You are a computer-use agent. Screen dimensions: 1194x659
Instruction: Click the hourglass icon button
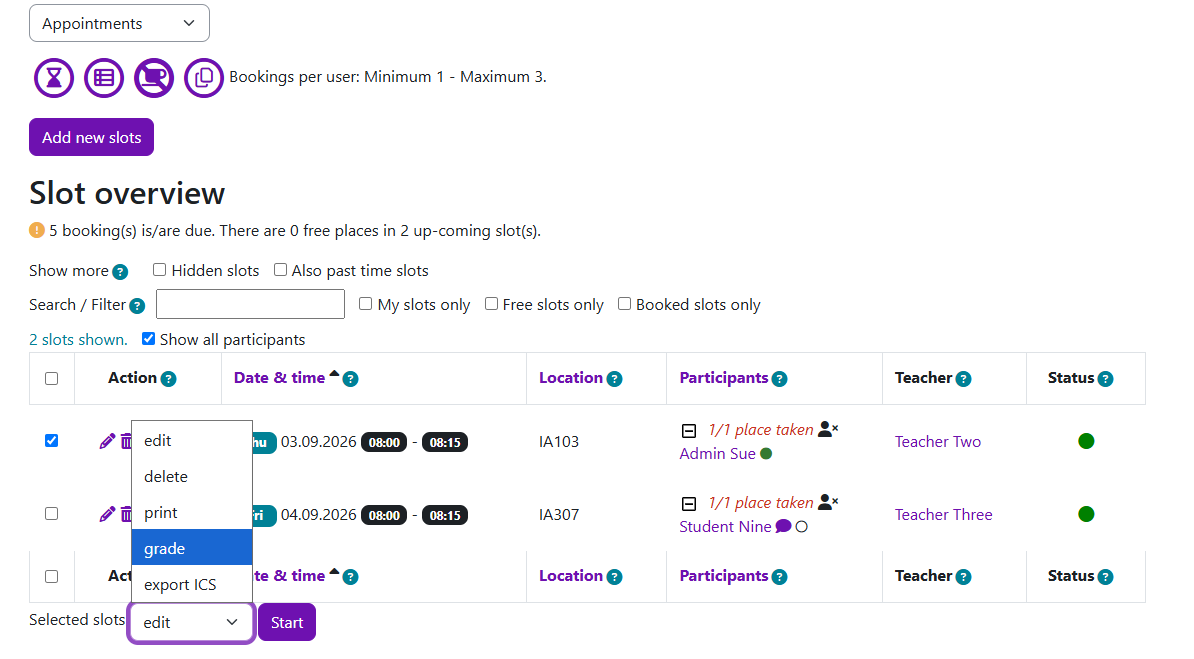tap(54, 78)
